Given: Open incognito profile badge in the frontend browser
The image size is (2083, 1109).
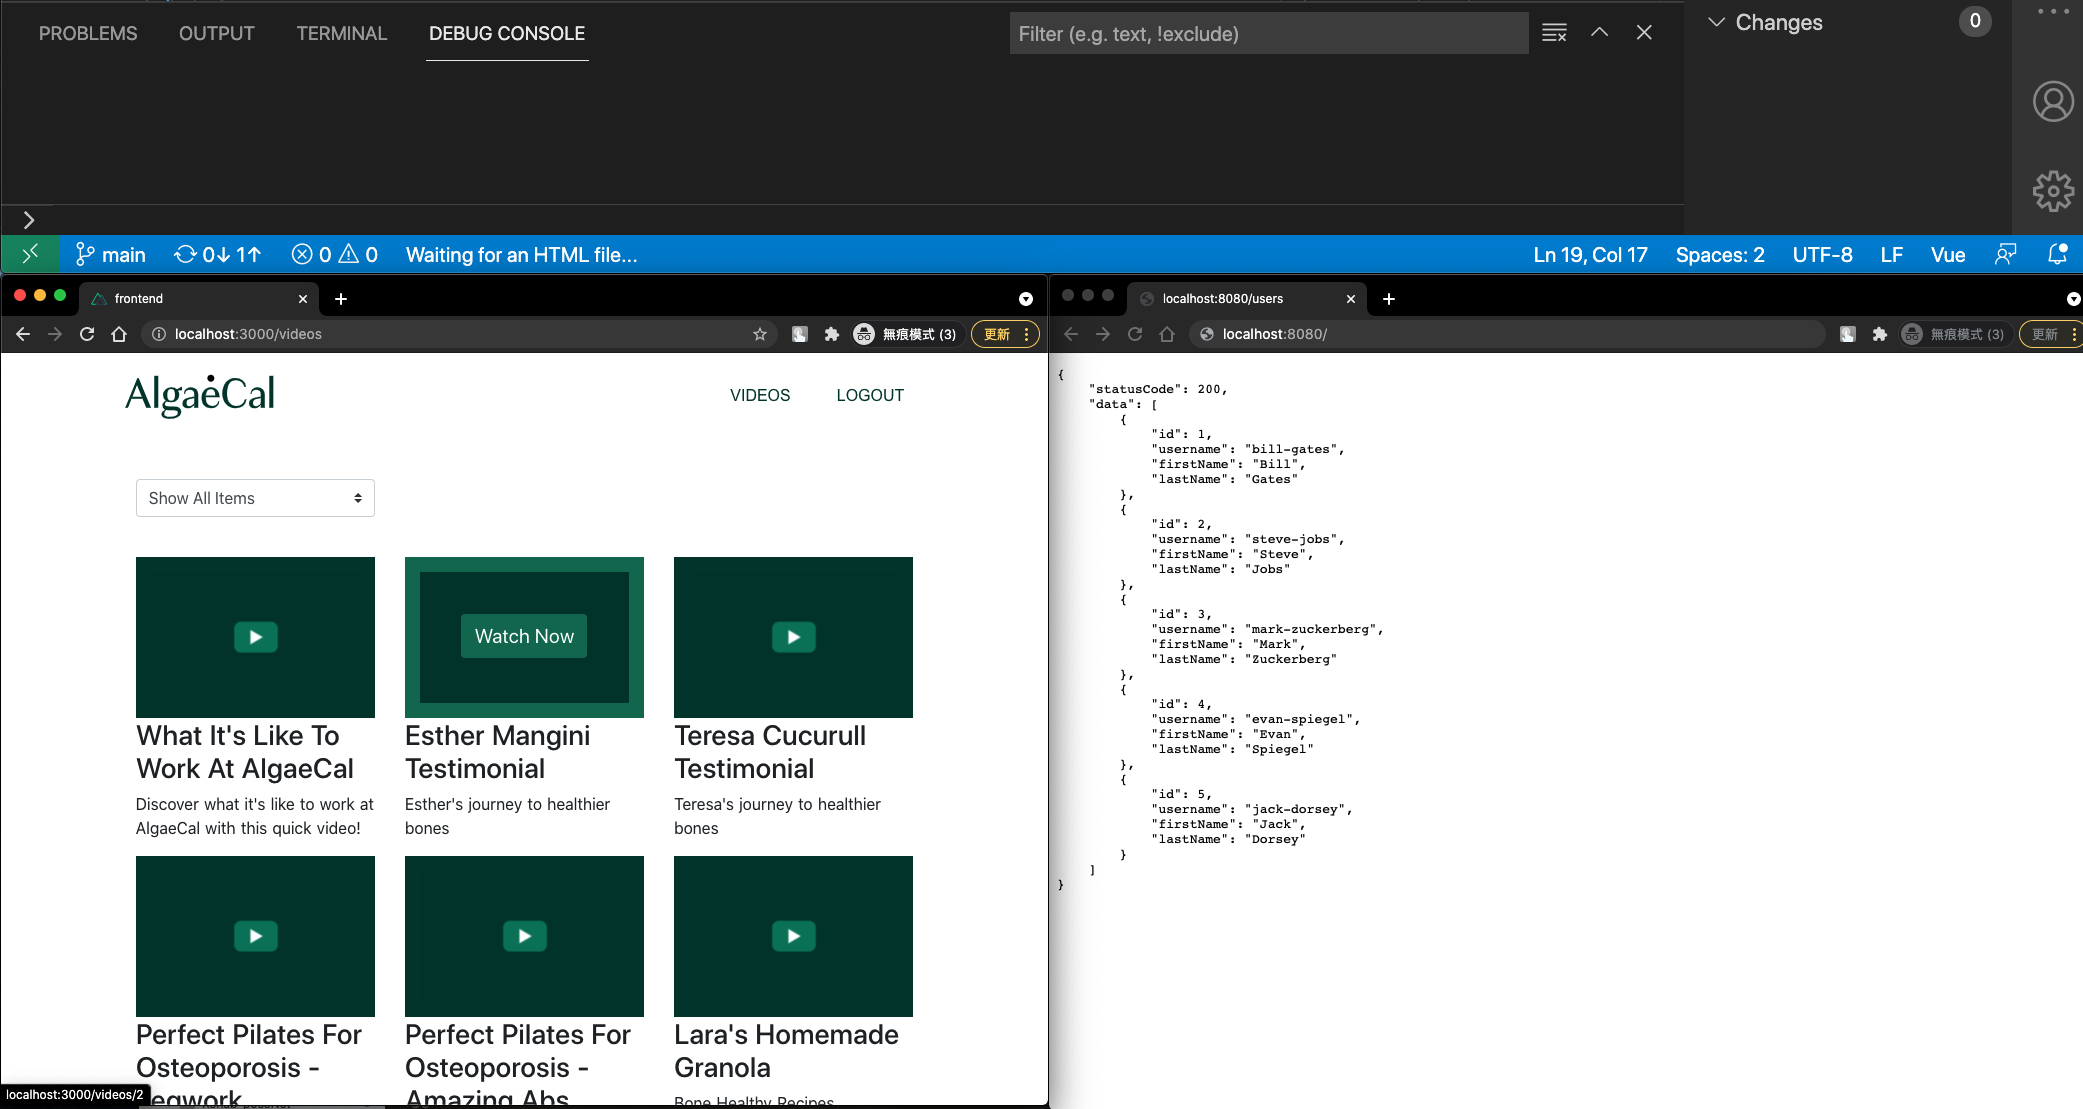Looking at the screenshot, I should tap(905, 334).
